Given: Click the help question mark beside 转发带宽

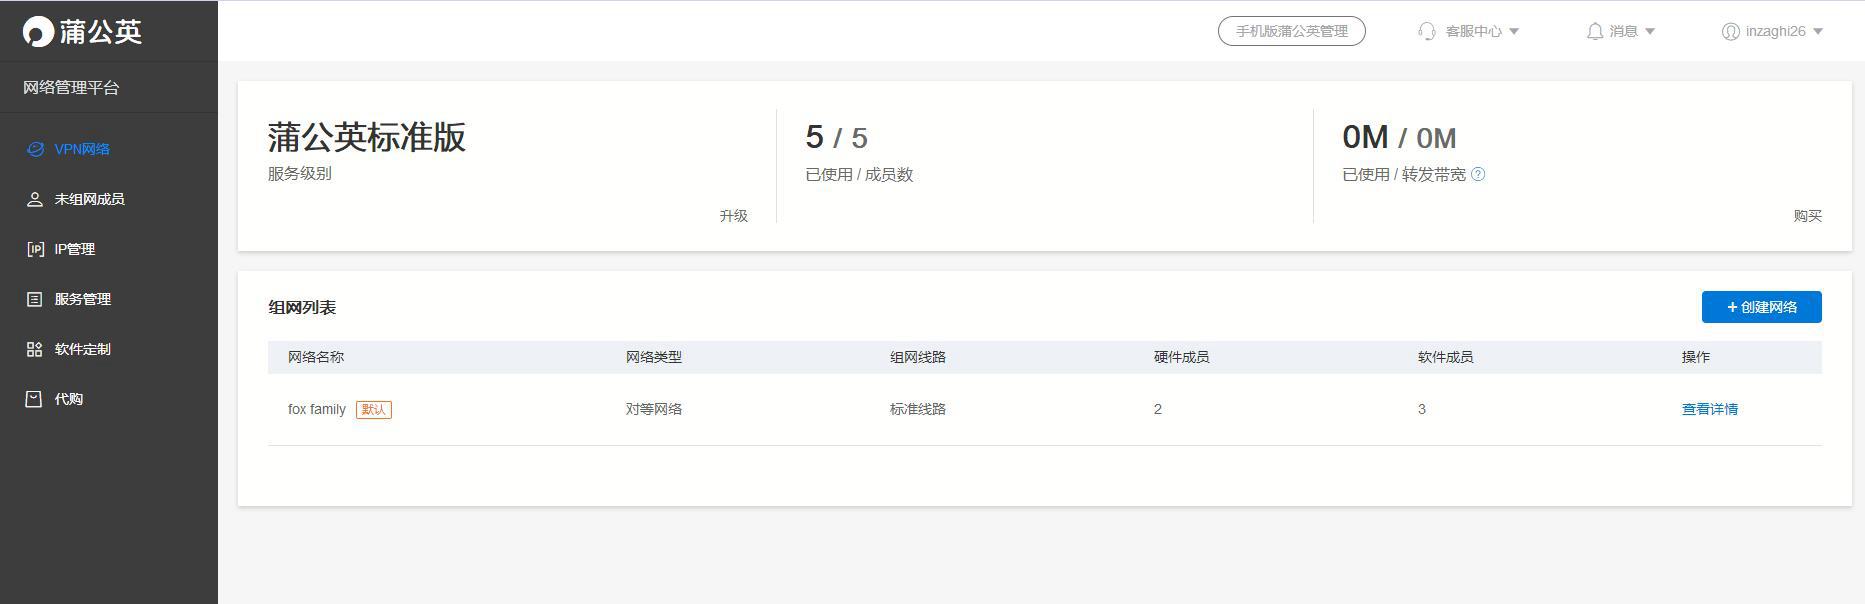Looking at the screenshot, I should click(x=1478, y=174).
